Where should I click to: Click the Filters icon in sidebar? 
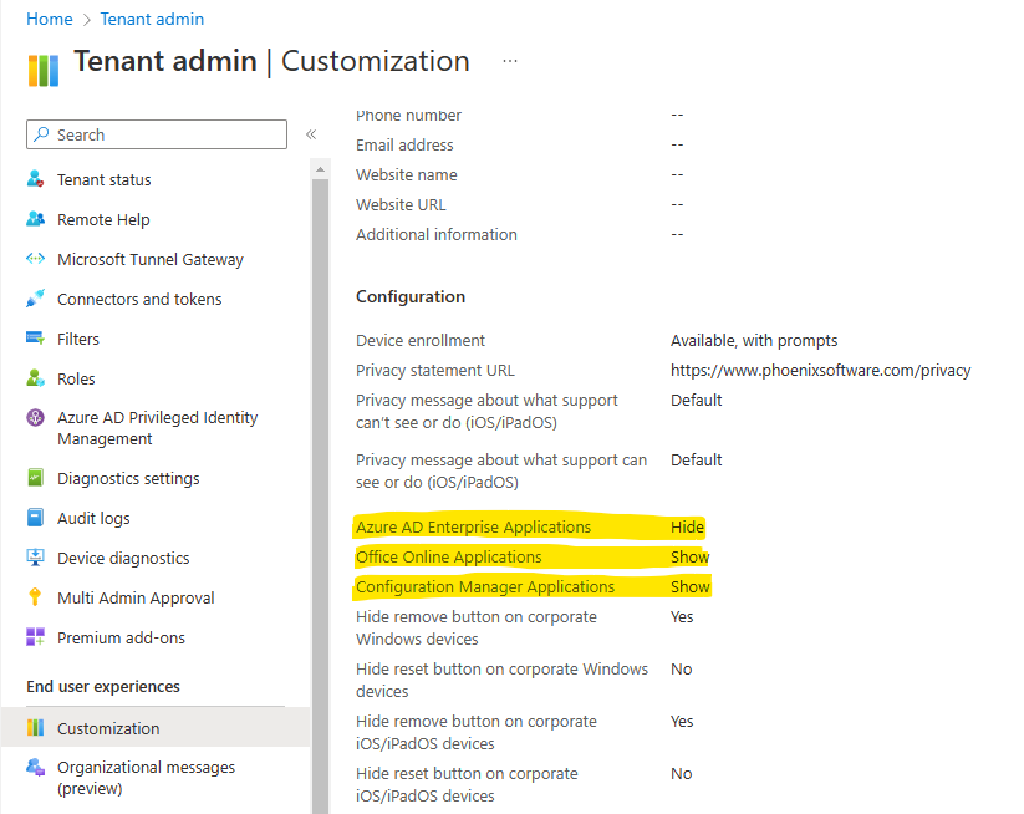[35, 338]
